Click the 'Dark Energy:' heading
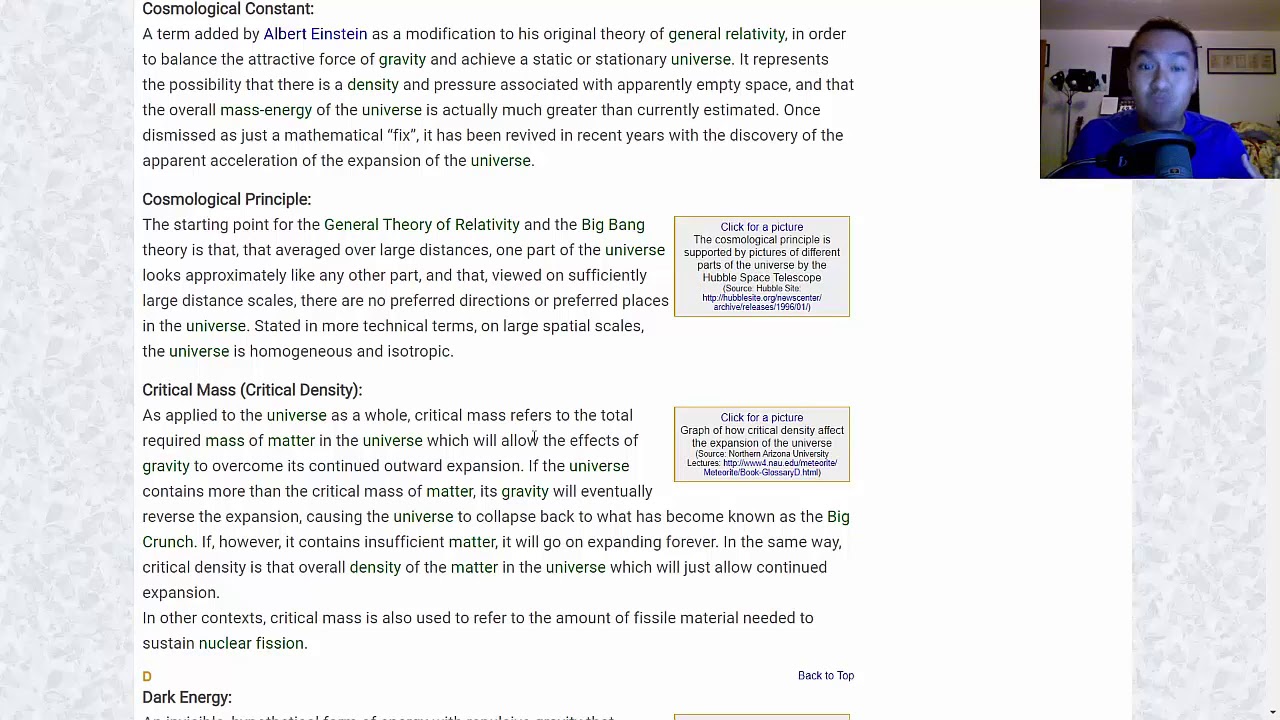This screenshot has height=720, width=1280. [x=187, y=697]
